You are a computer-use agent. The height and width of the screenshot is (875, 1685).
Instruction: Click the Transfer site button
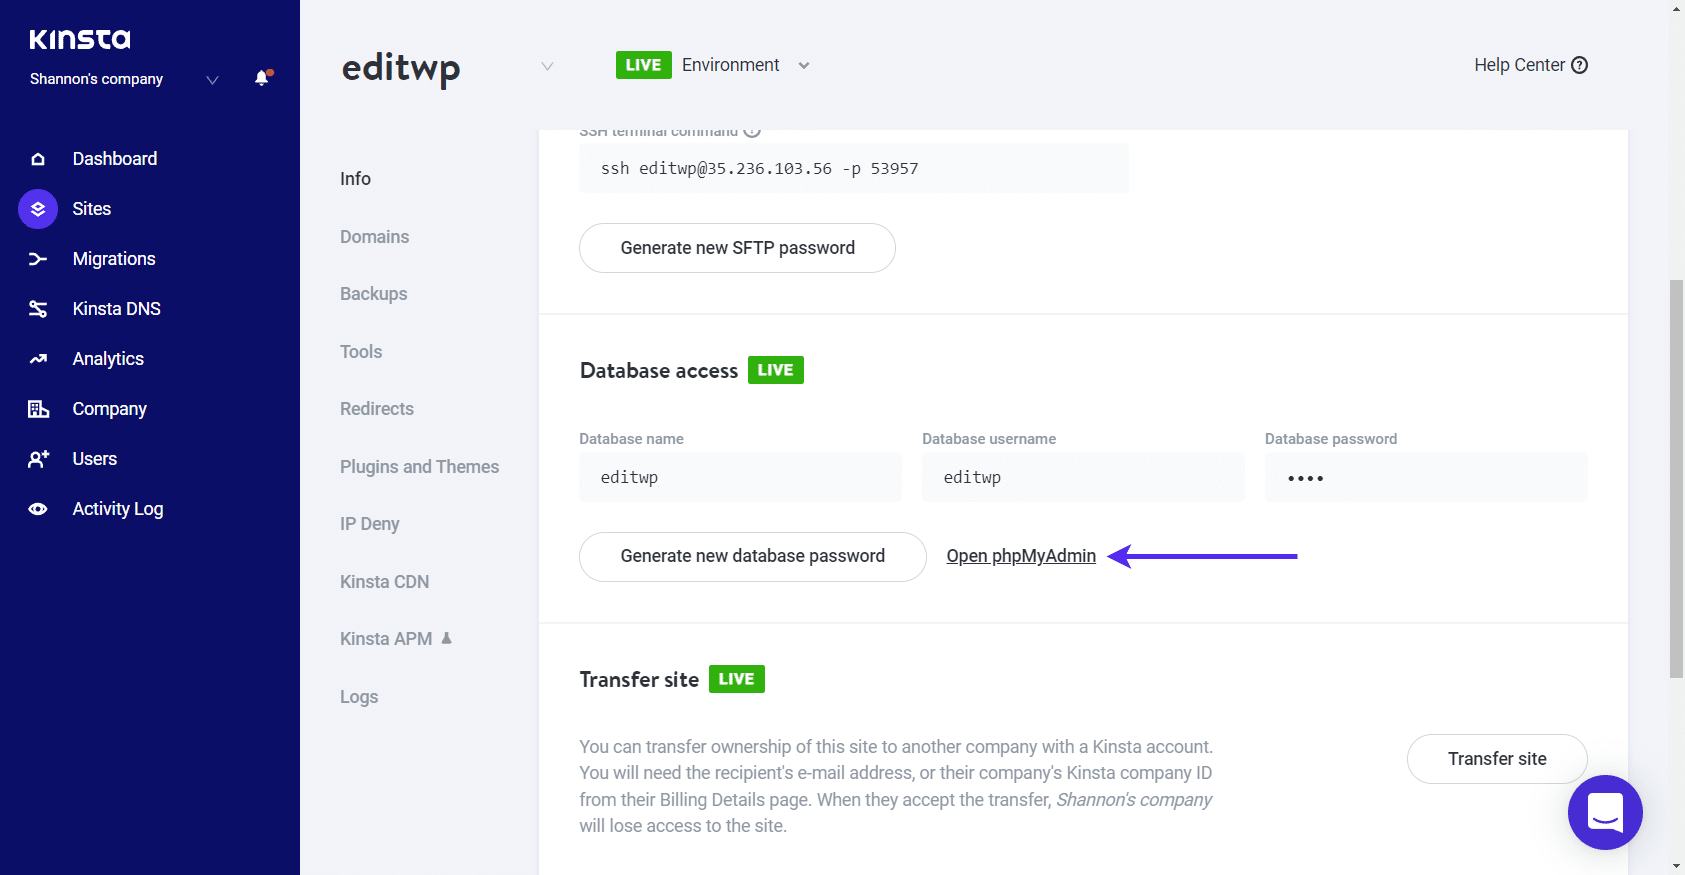[1496, 759]
